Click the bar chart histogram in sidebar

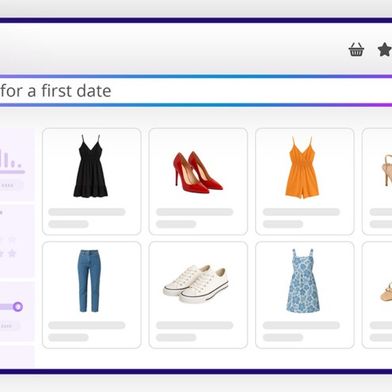click(x=11, y=160)
